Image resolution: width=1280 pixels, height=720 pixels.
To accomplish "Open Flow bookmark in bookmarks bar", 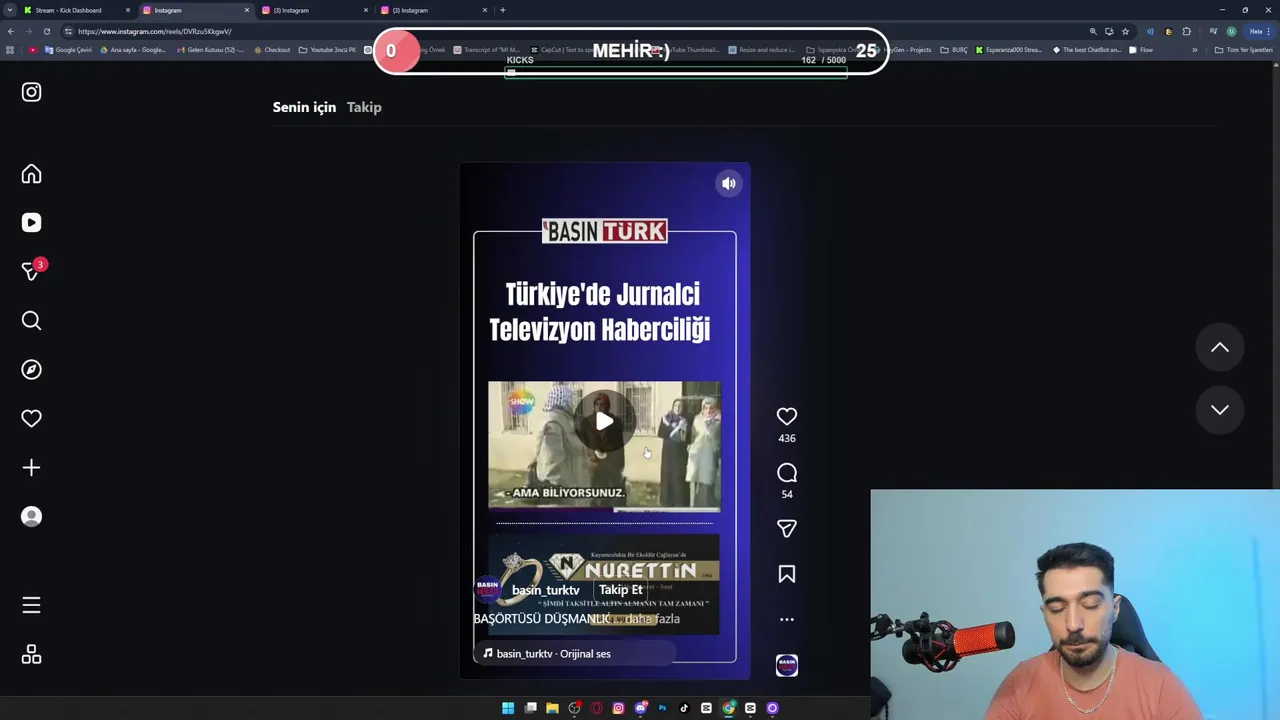I will tap(1140, 50).
